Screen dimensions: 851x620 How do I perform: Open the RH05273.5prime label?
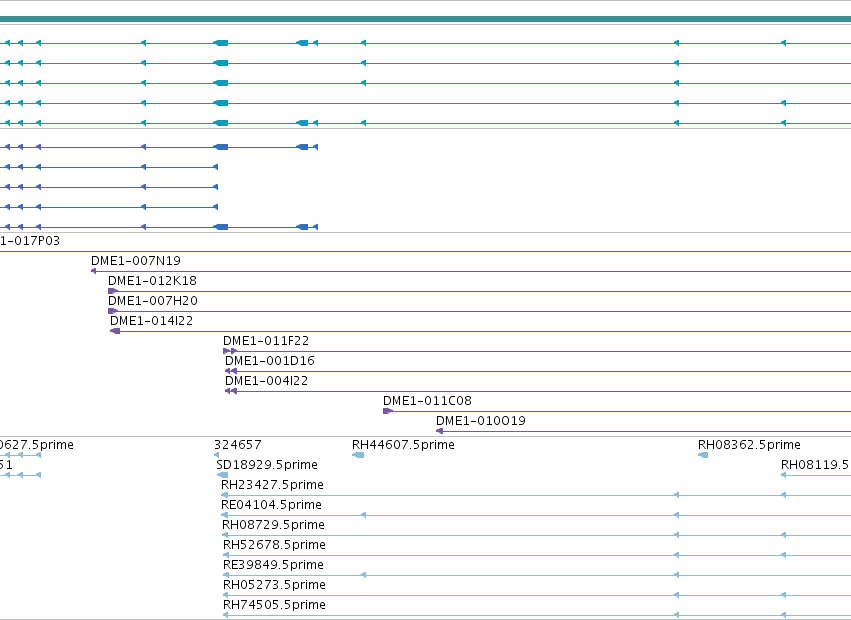pyautogui.click(x=275, y=585)
